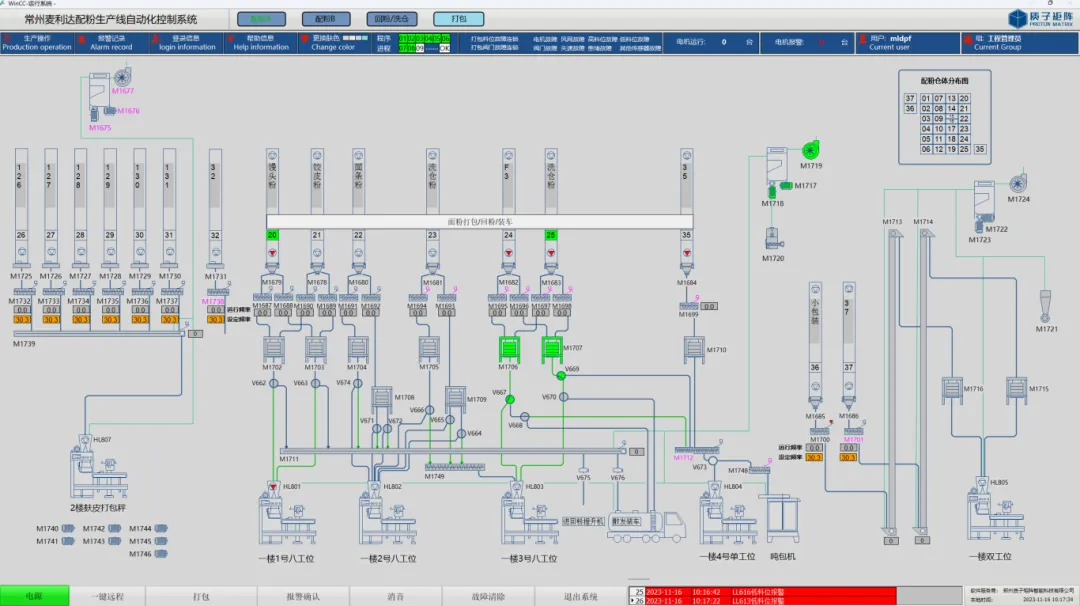Screen dimensions: 1080x606
Task: Switch to the 回粉/洗仓 tab
Action: (391, 19)
